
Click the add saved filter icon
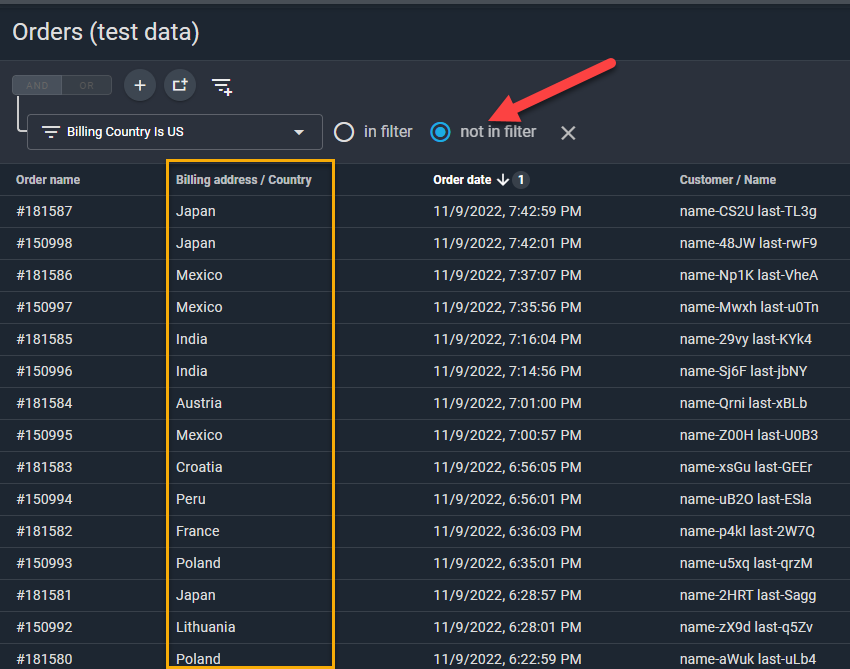click(222, 87)
